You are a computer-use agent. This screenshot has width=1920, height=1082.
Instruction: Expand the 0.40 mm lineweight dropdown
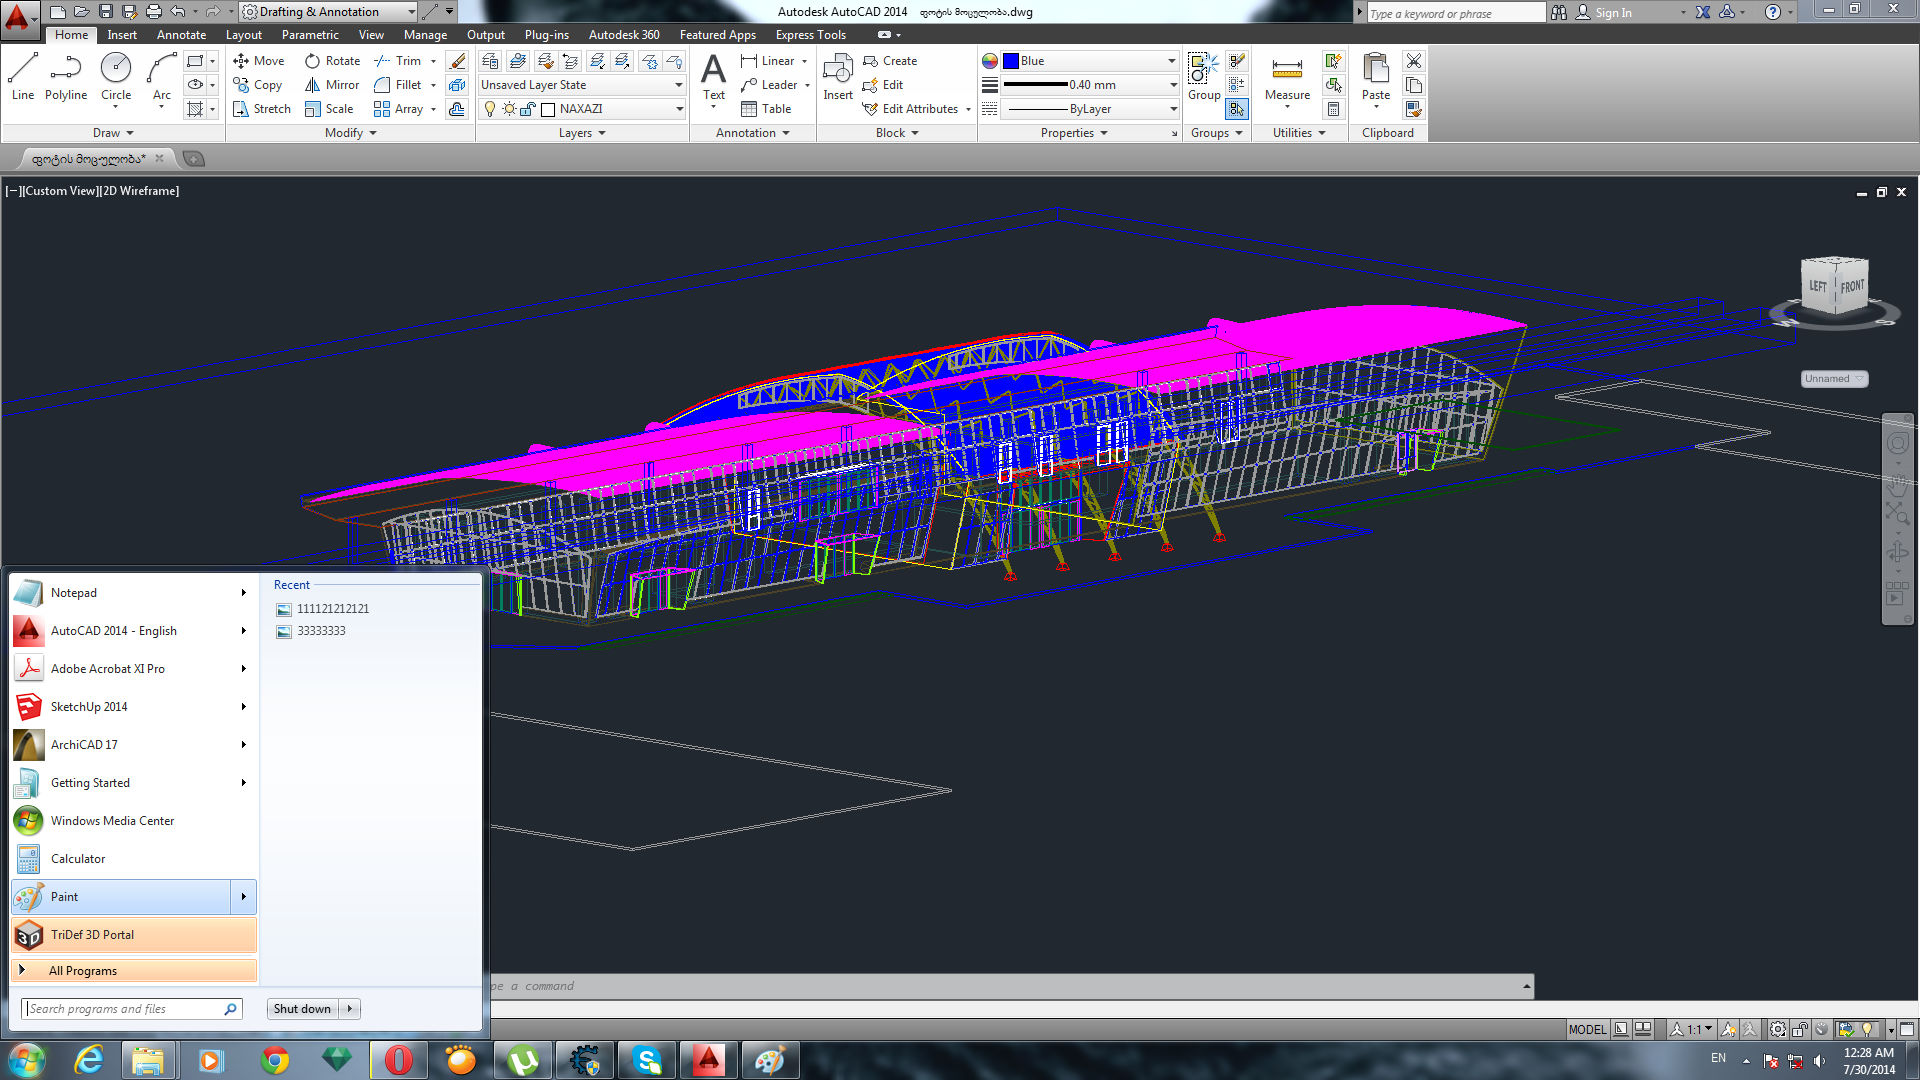[1173, 85]
